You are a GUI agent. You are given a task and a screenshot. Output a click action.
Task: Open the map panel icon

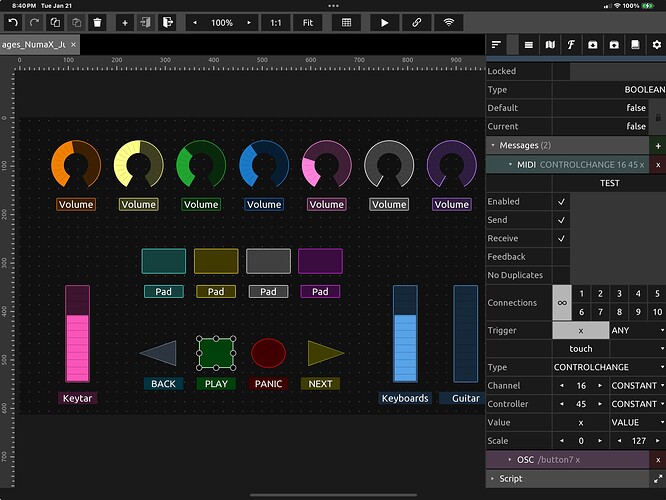pos(550,45)
